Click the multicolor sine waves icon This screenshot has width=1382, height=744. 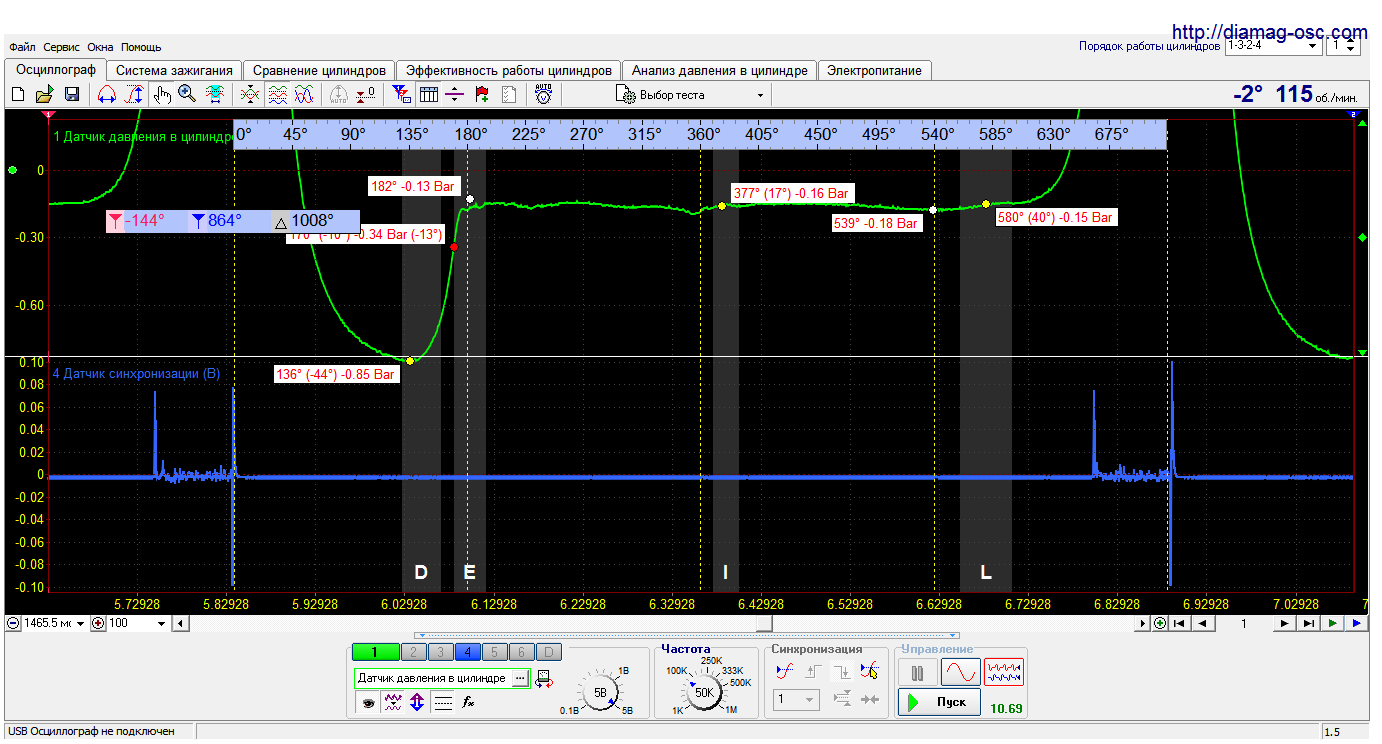coord(305,95)
